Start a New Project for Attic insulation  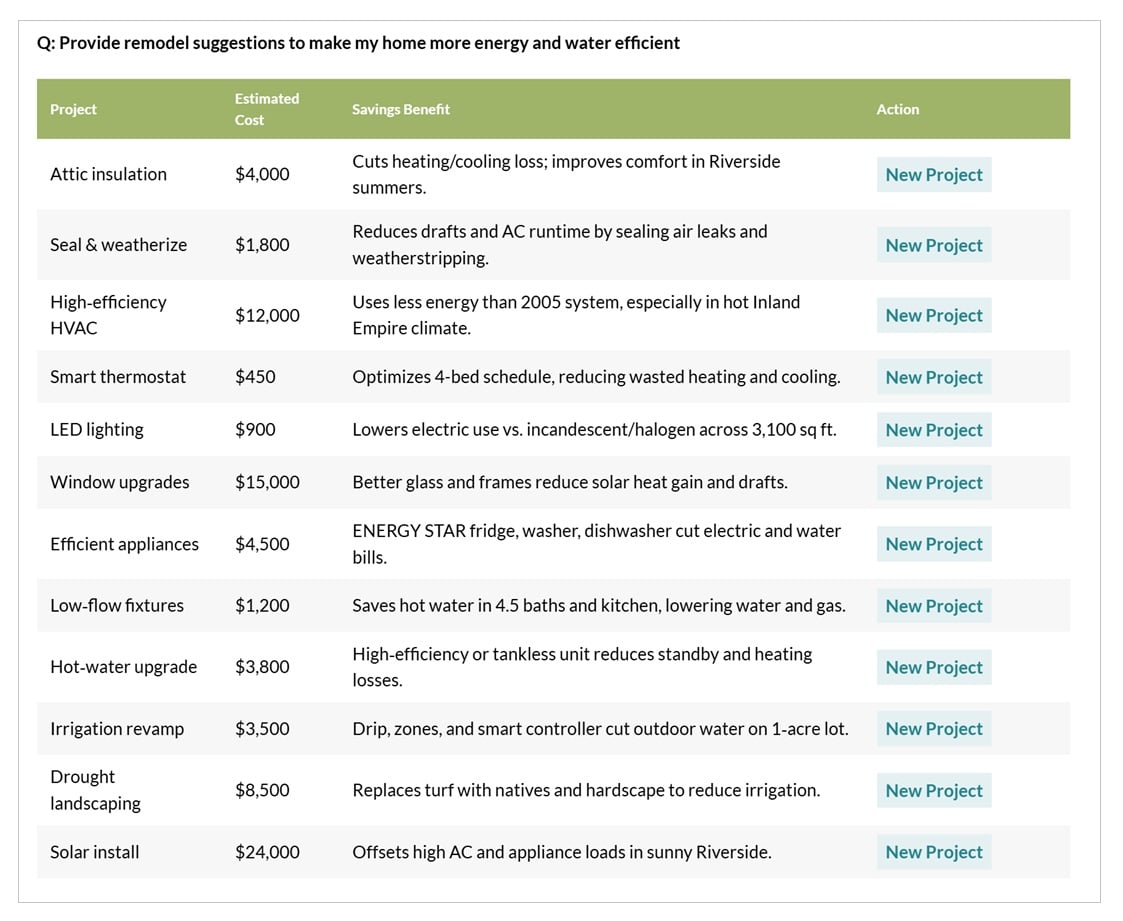[x=932, y=174]
